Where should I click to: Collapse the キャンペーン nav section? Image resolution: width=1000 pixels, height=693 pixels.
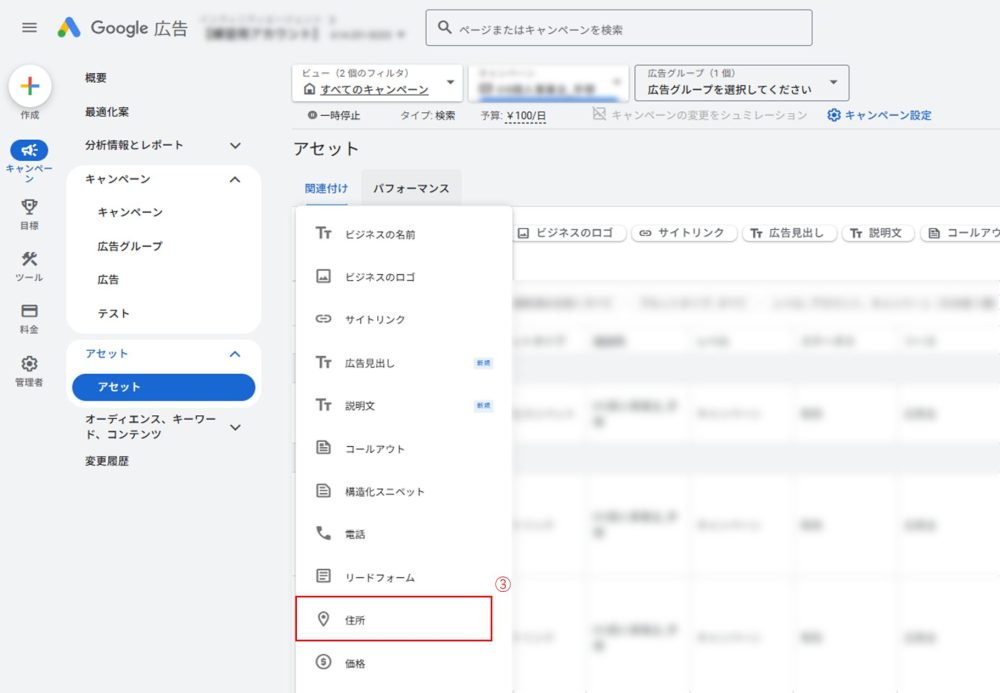(x=235, y=179)
